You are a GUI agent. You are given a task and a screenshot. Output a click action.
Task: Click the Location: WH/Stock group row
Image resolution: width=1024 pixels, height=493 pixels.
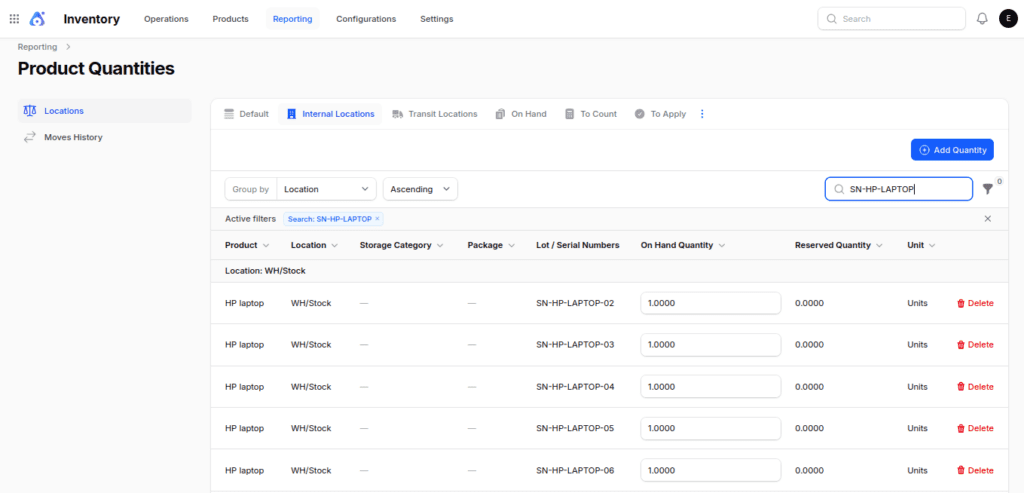(x=609, y=270)
